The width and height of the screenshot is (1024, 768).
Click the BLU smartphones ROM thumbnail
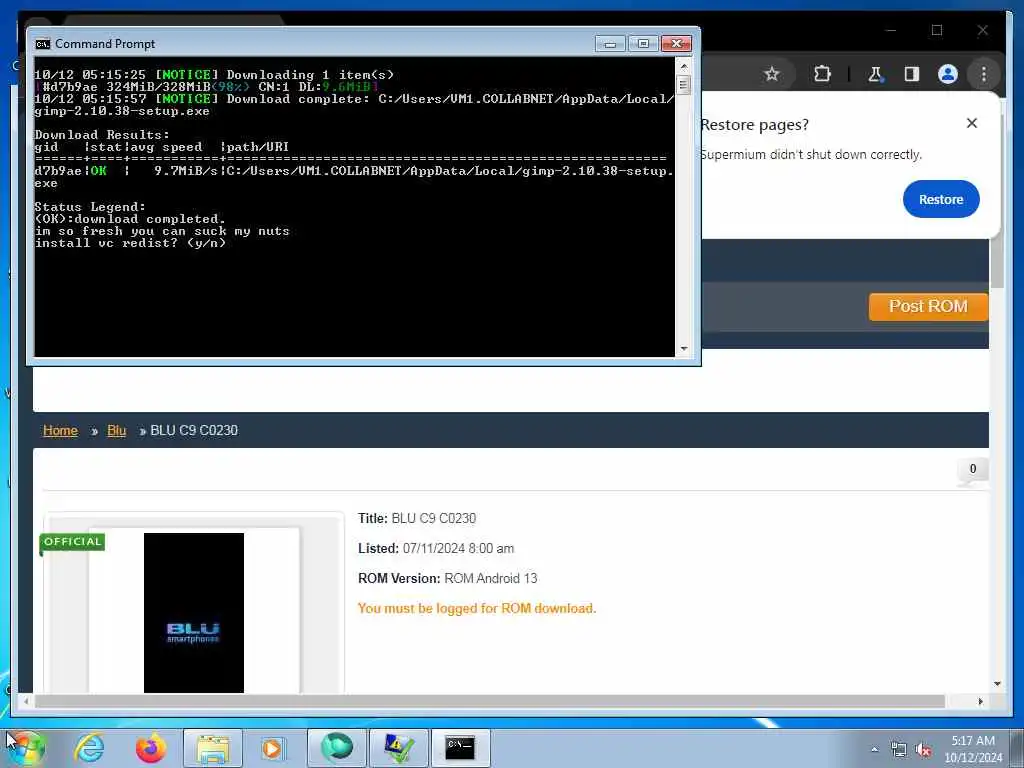click(x=194, y=613)
